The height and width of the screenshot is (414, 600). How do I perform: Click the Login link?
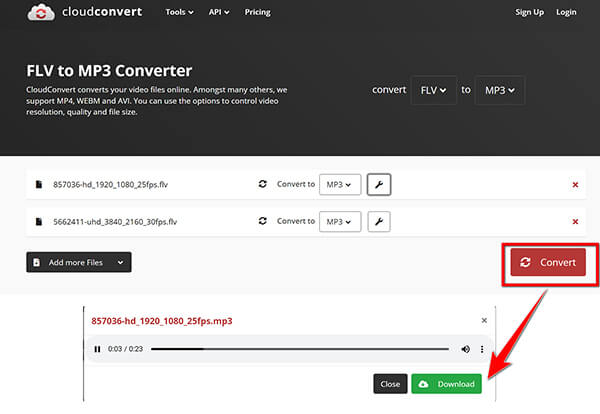(566, 12)
